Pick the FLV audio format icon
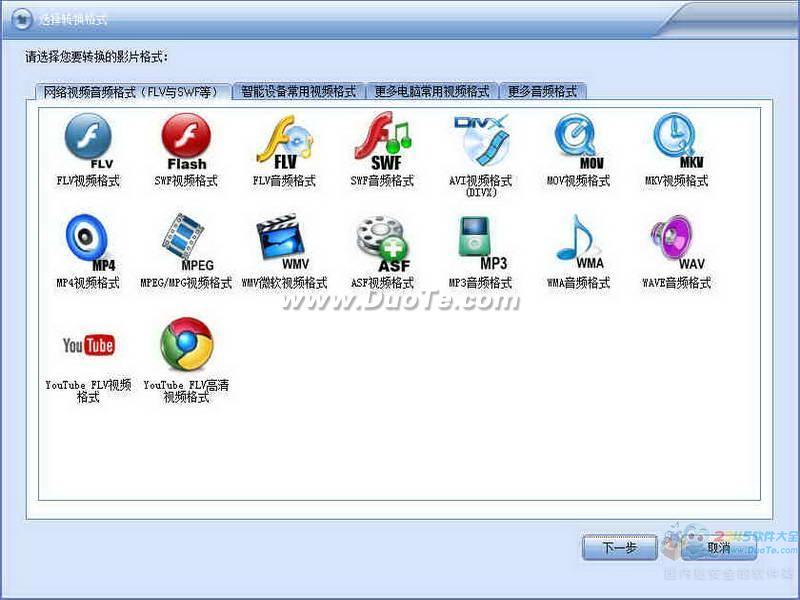The width and height of the screenshot is (800, 600). coord(284,141)
